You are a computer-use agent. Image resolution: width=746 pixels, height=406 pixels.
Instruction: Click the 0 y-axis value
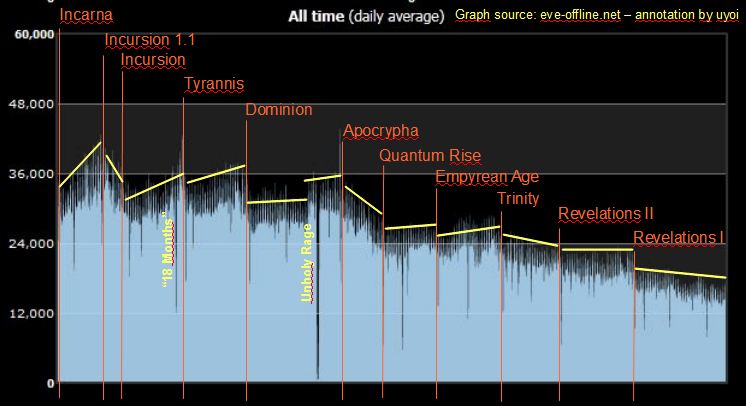click(x=50, y=384)
